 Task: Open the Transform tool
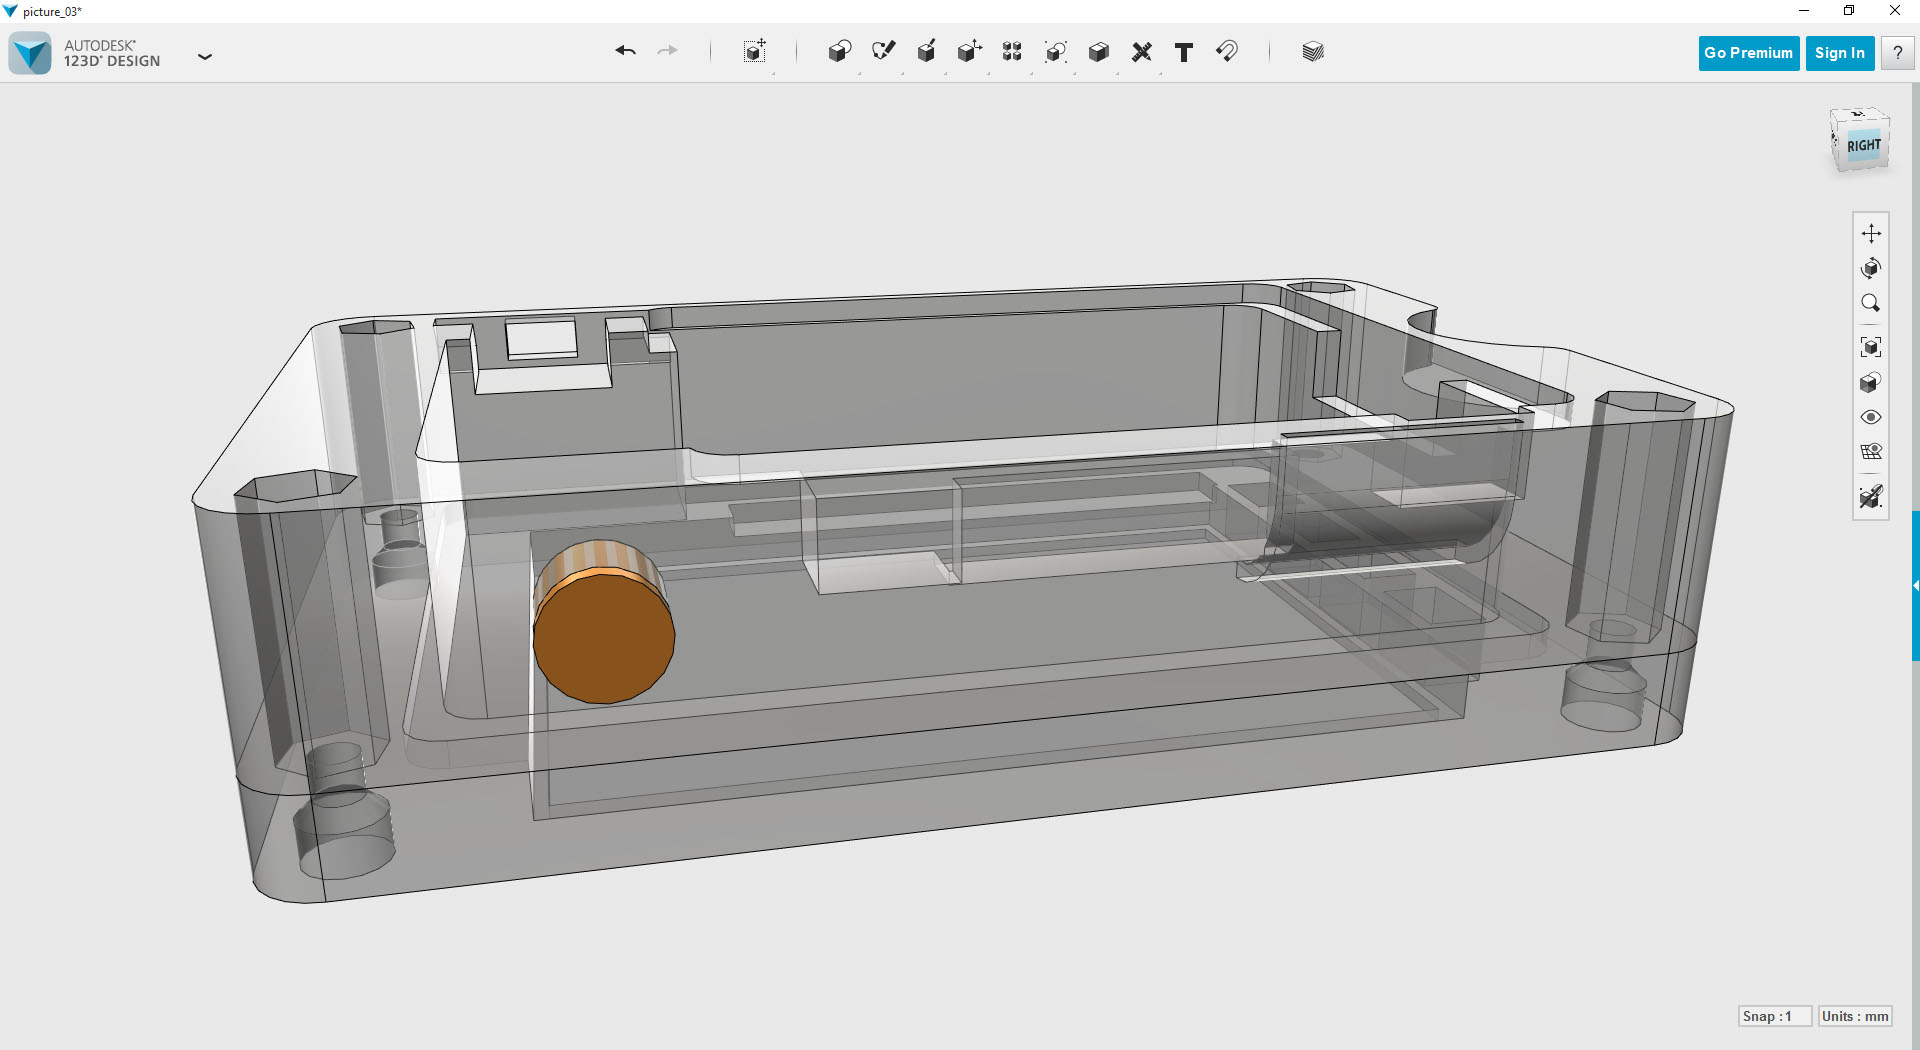click(755, 52)
